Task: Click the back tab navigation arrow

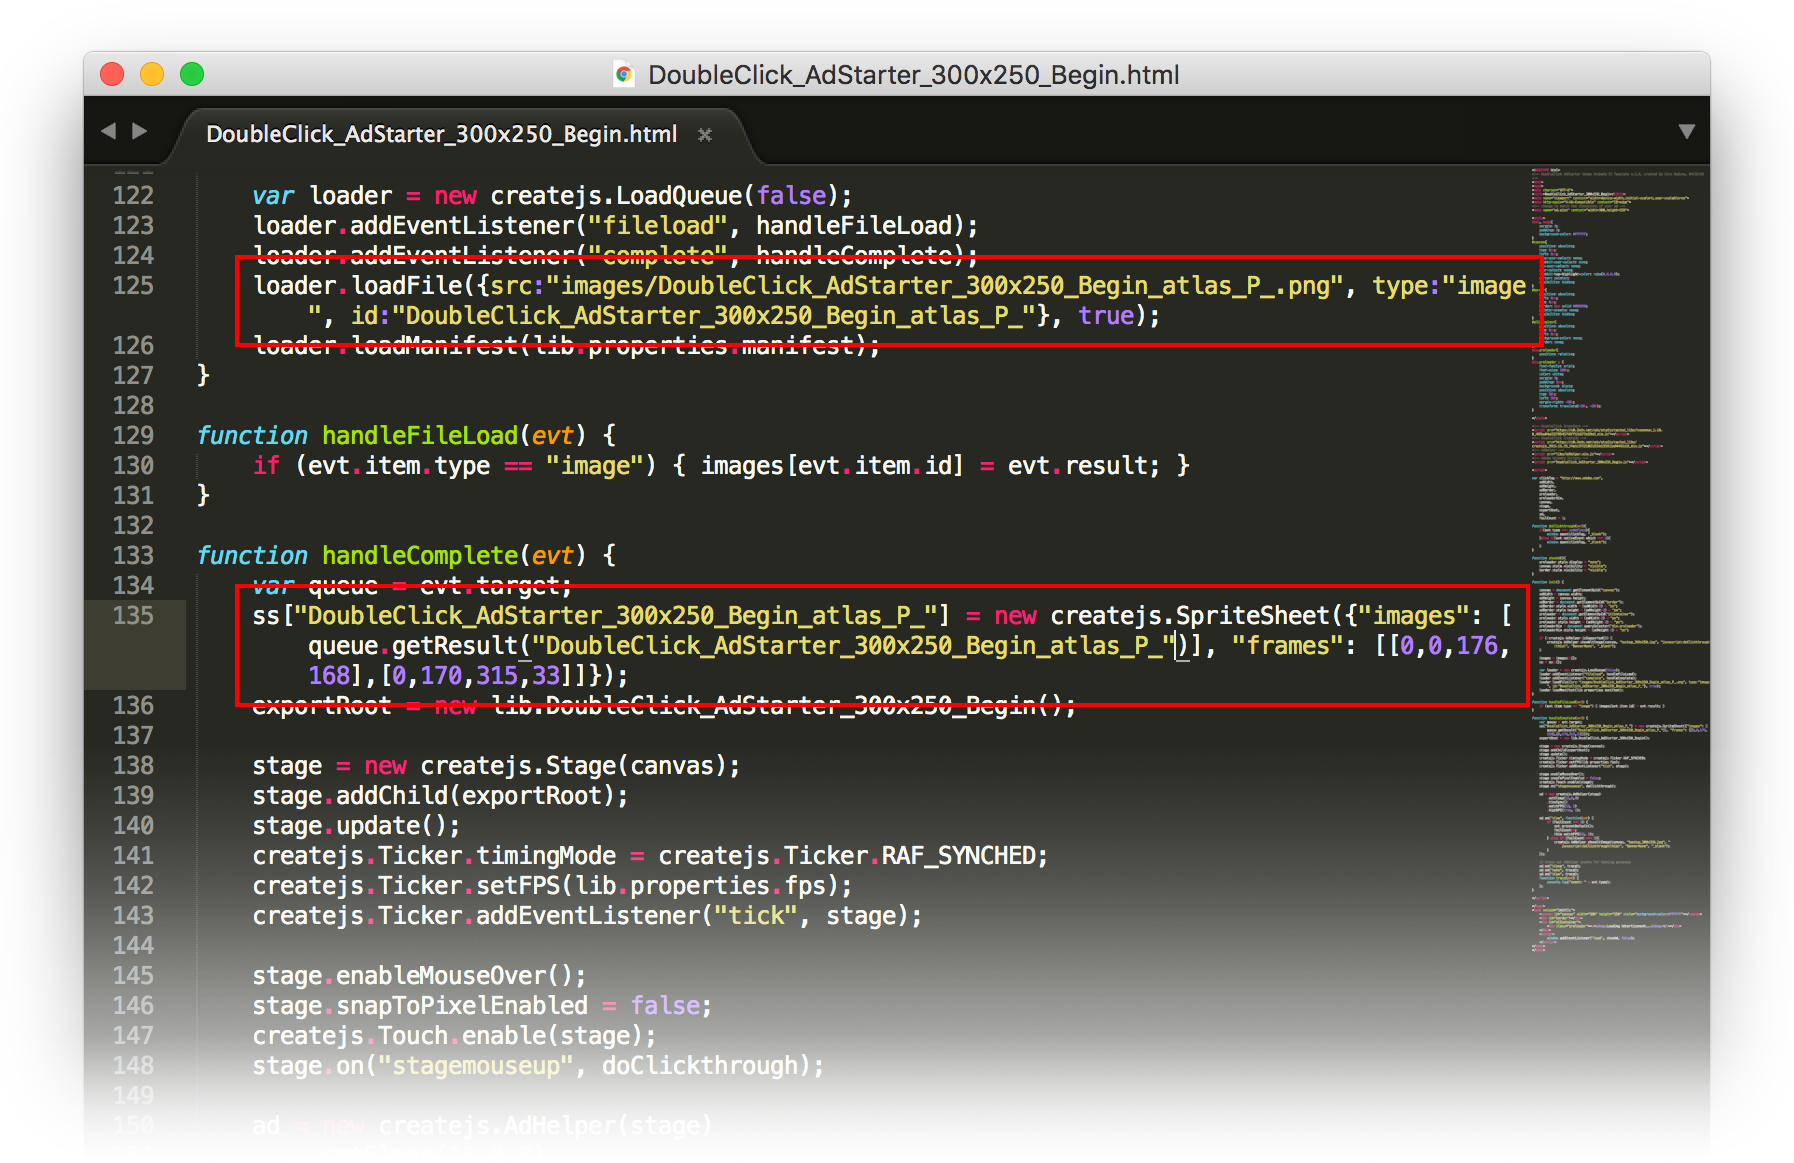Action: click(109, 131)
